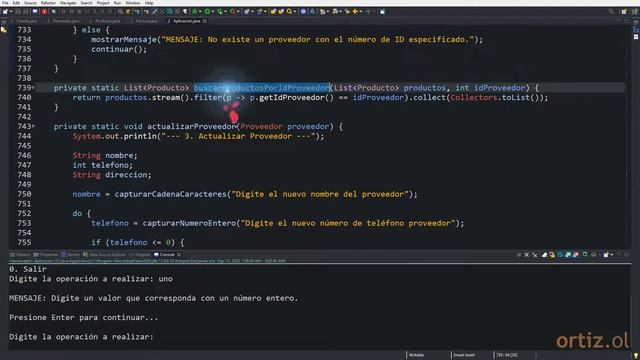This screenshot has height=360, width=640.
Task: Select the Console view tab
Action: click(167, 255)
